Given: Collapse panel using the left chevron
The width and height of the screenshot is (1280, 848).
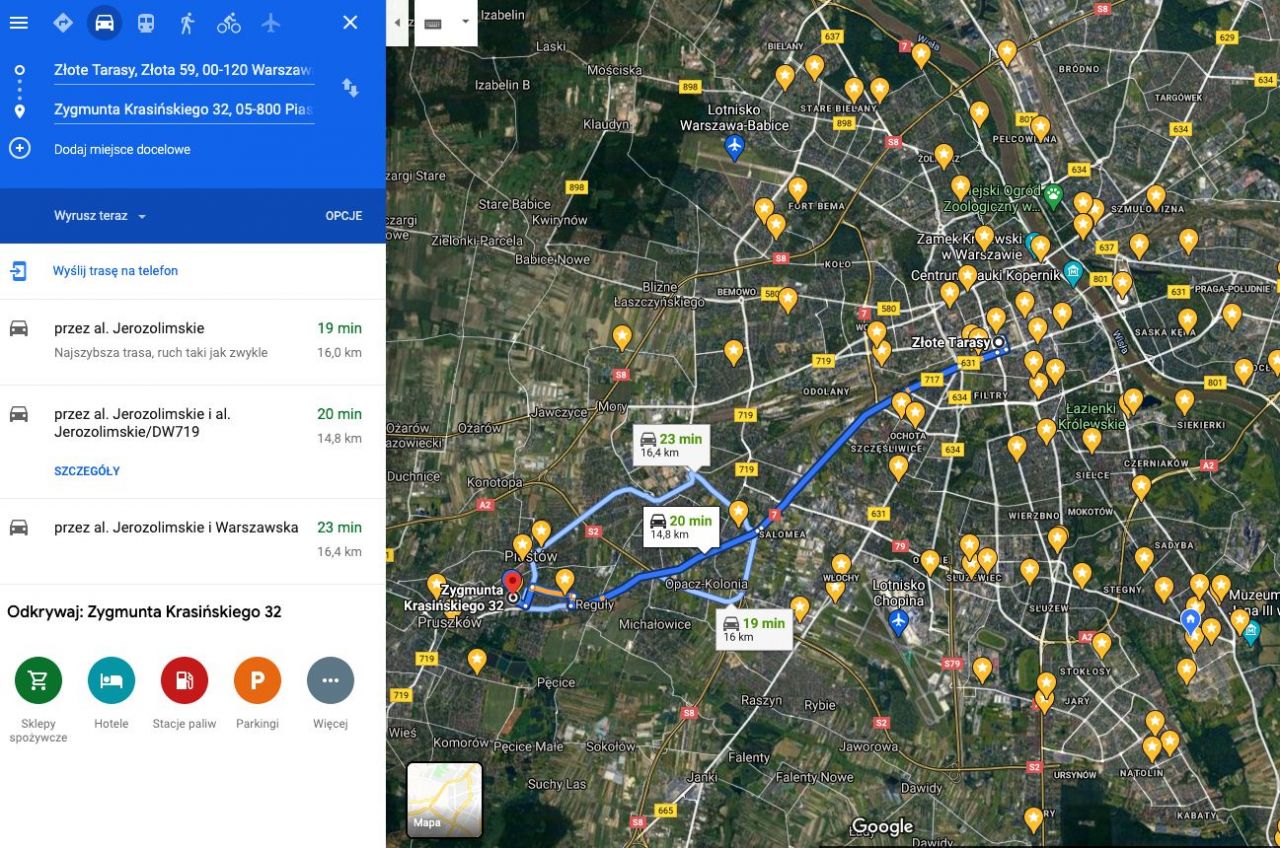Looking at the screenshot, I should 399,22.
